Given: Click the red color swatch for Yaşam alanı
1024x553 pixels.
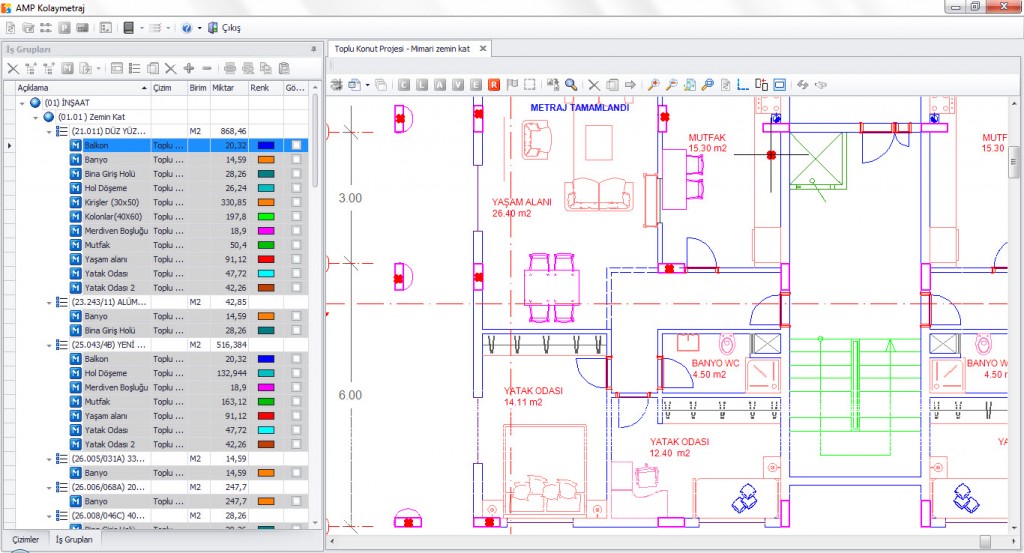Looking at the screenshot, I should coord(266,259).
